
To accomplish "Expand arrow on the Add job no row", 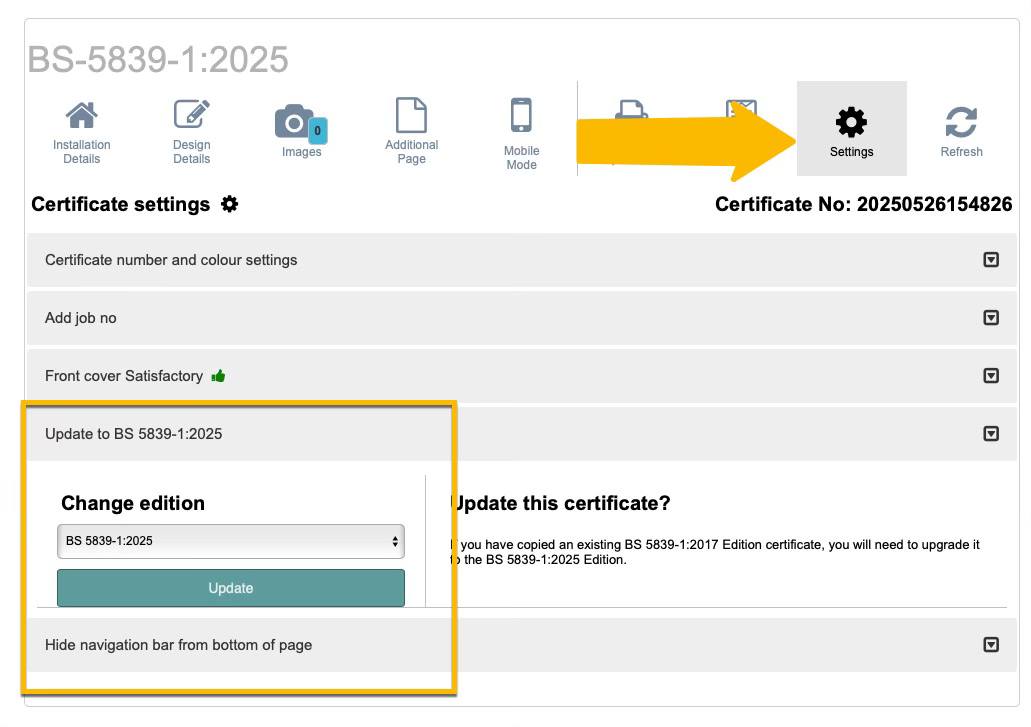I will pyautogui.click(x=991, y=317).
